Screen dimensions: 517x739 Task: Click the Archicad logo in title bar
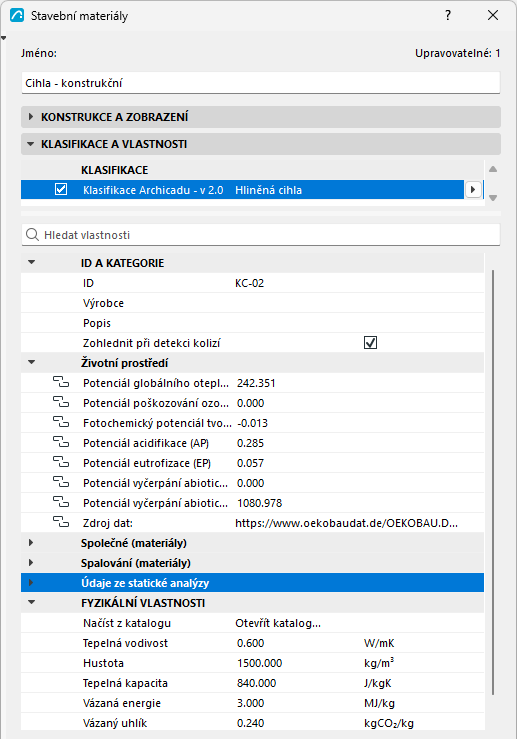coord(17,15)
